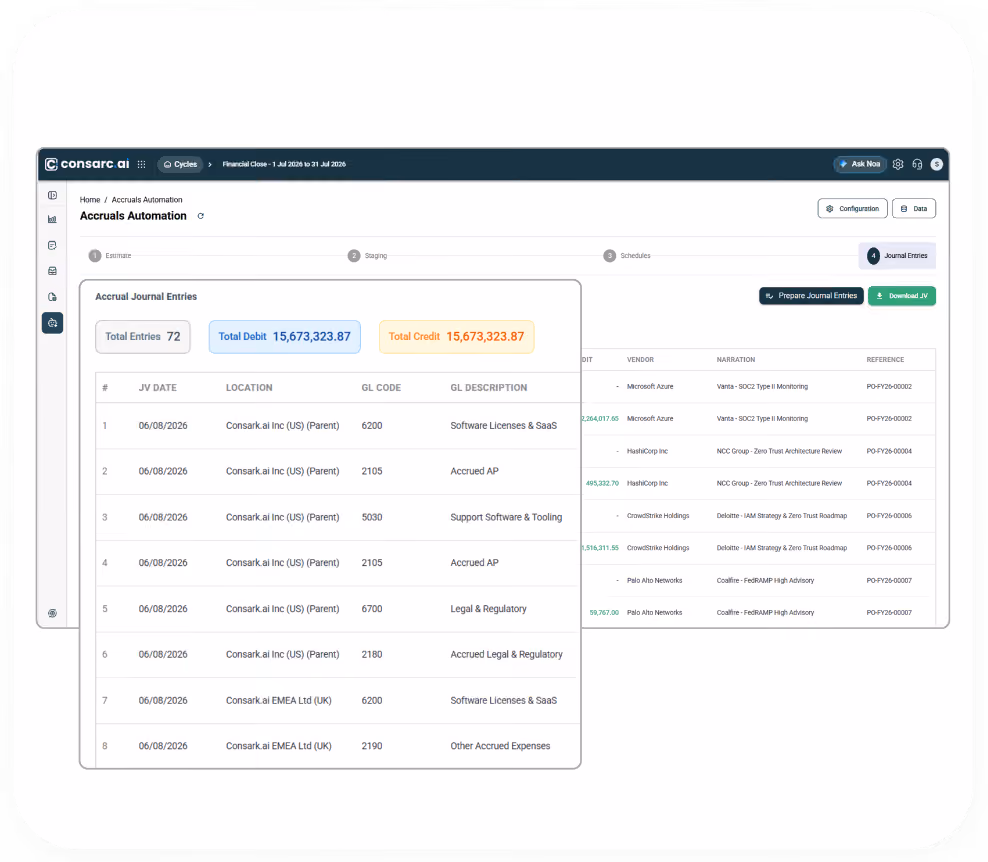The height and width of the screenshot is (862, 988).
Task: Click amount 59,767.00 cell
Action: click(x=604, y=612)
